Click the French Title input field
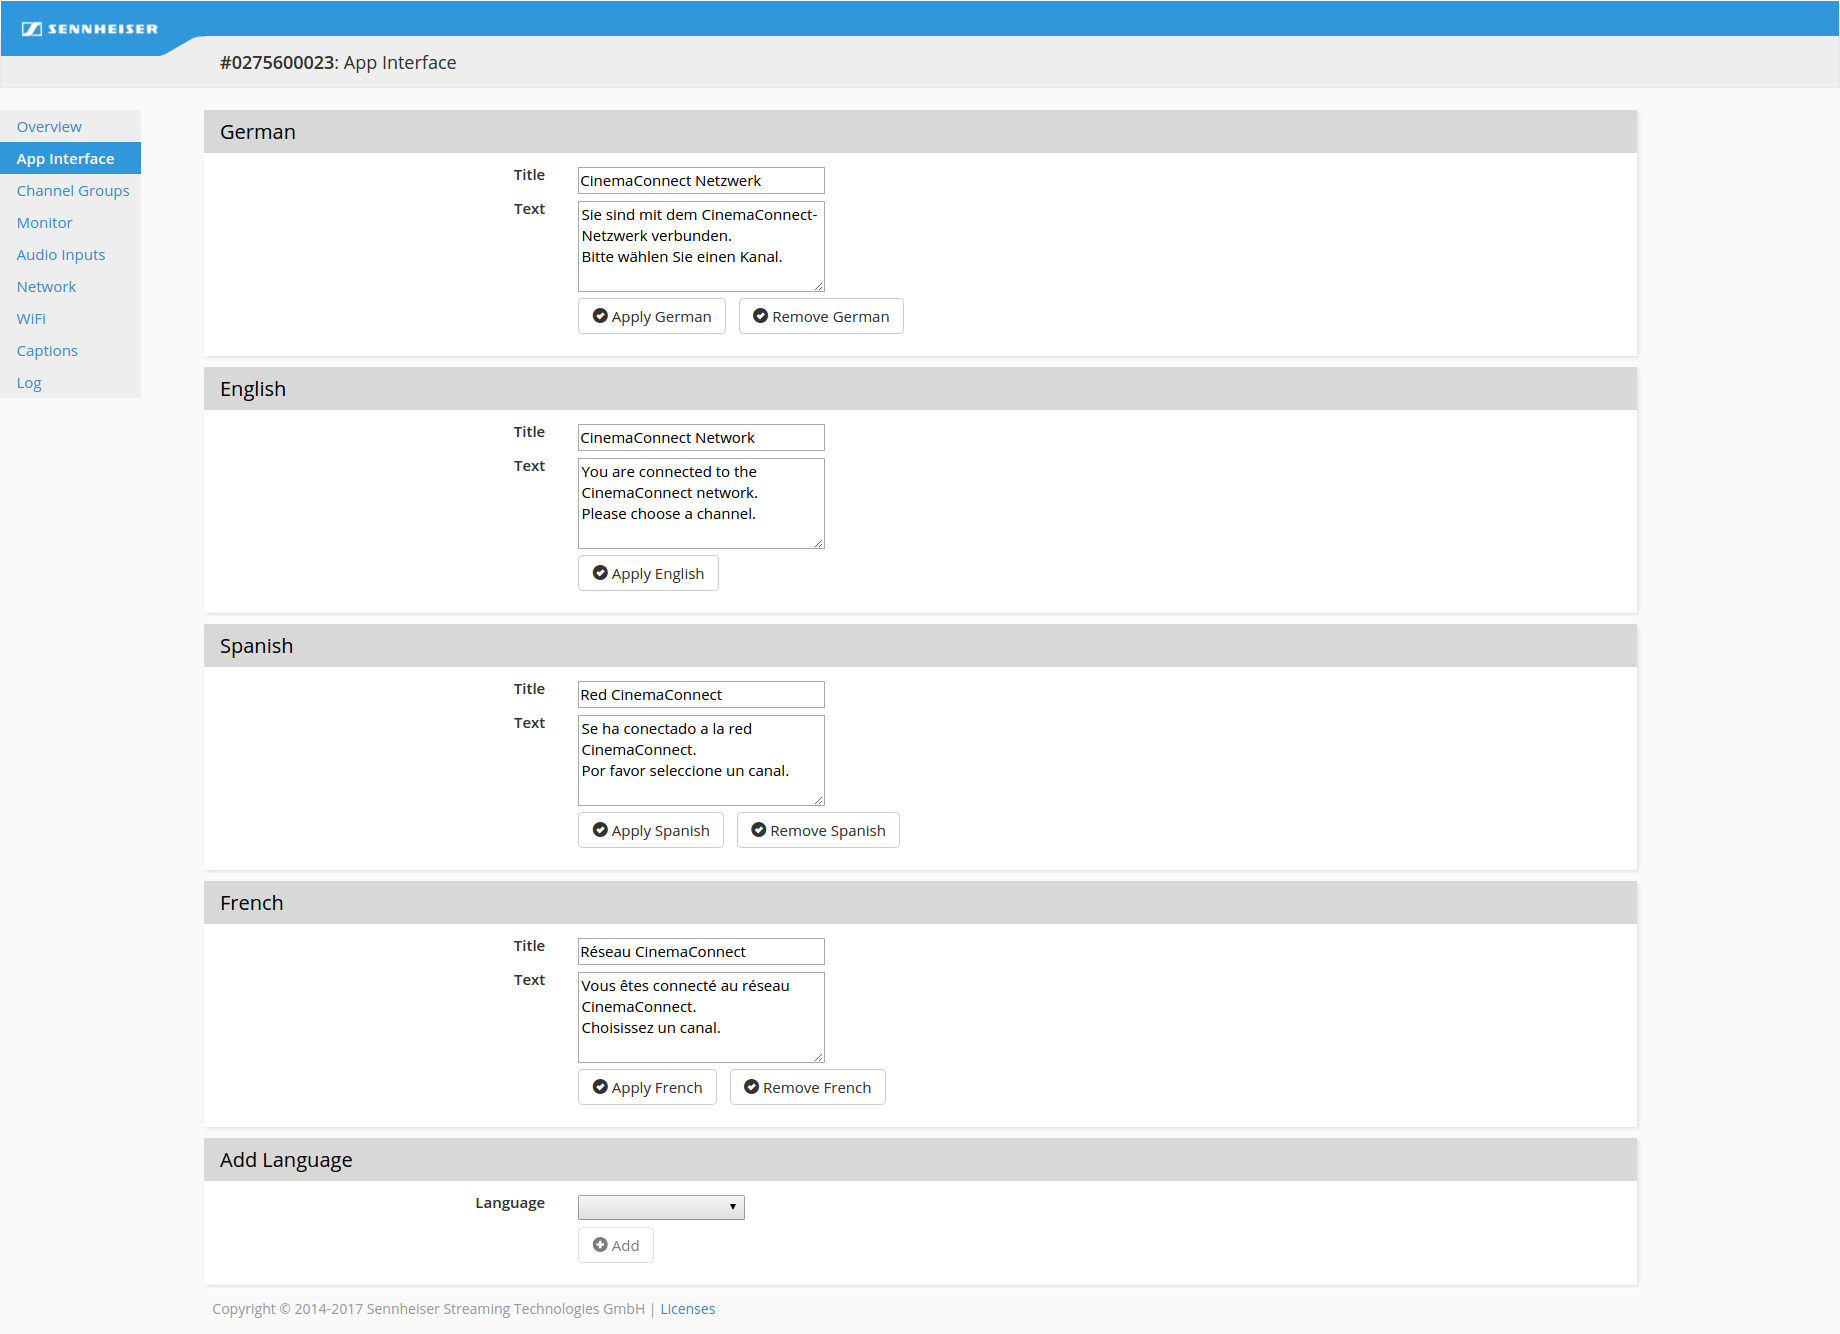 [x=700, y=952]
